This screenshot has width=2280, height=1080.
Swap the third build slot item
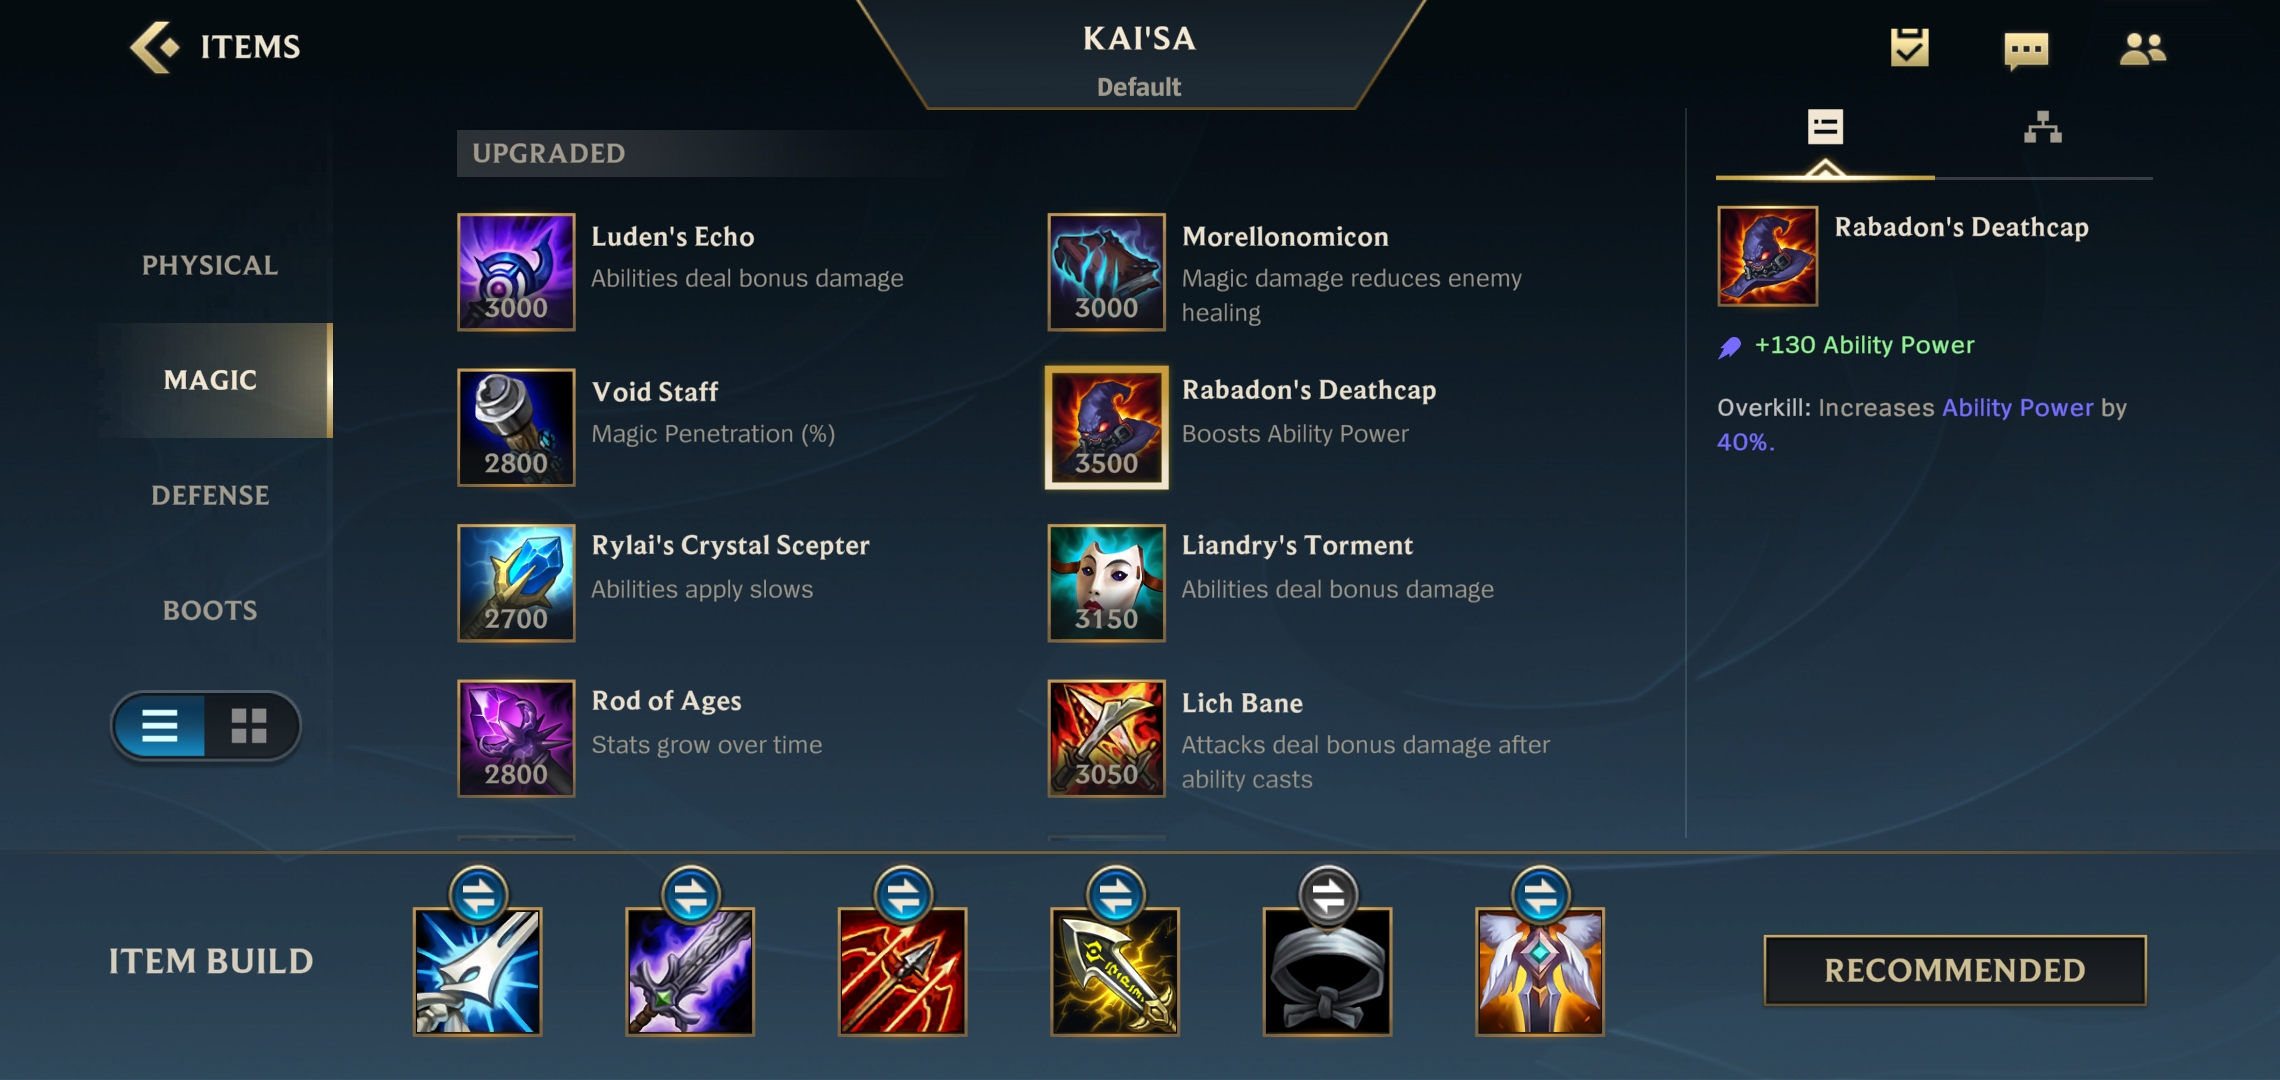(903, 895)
